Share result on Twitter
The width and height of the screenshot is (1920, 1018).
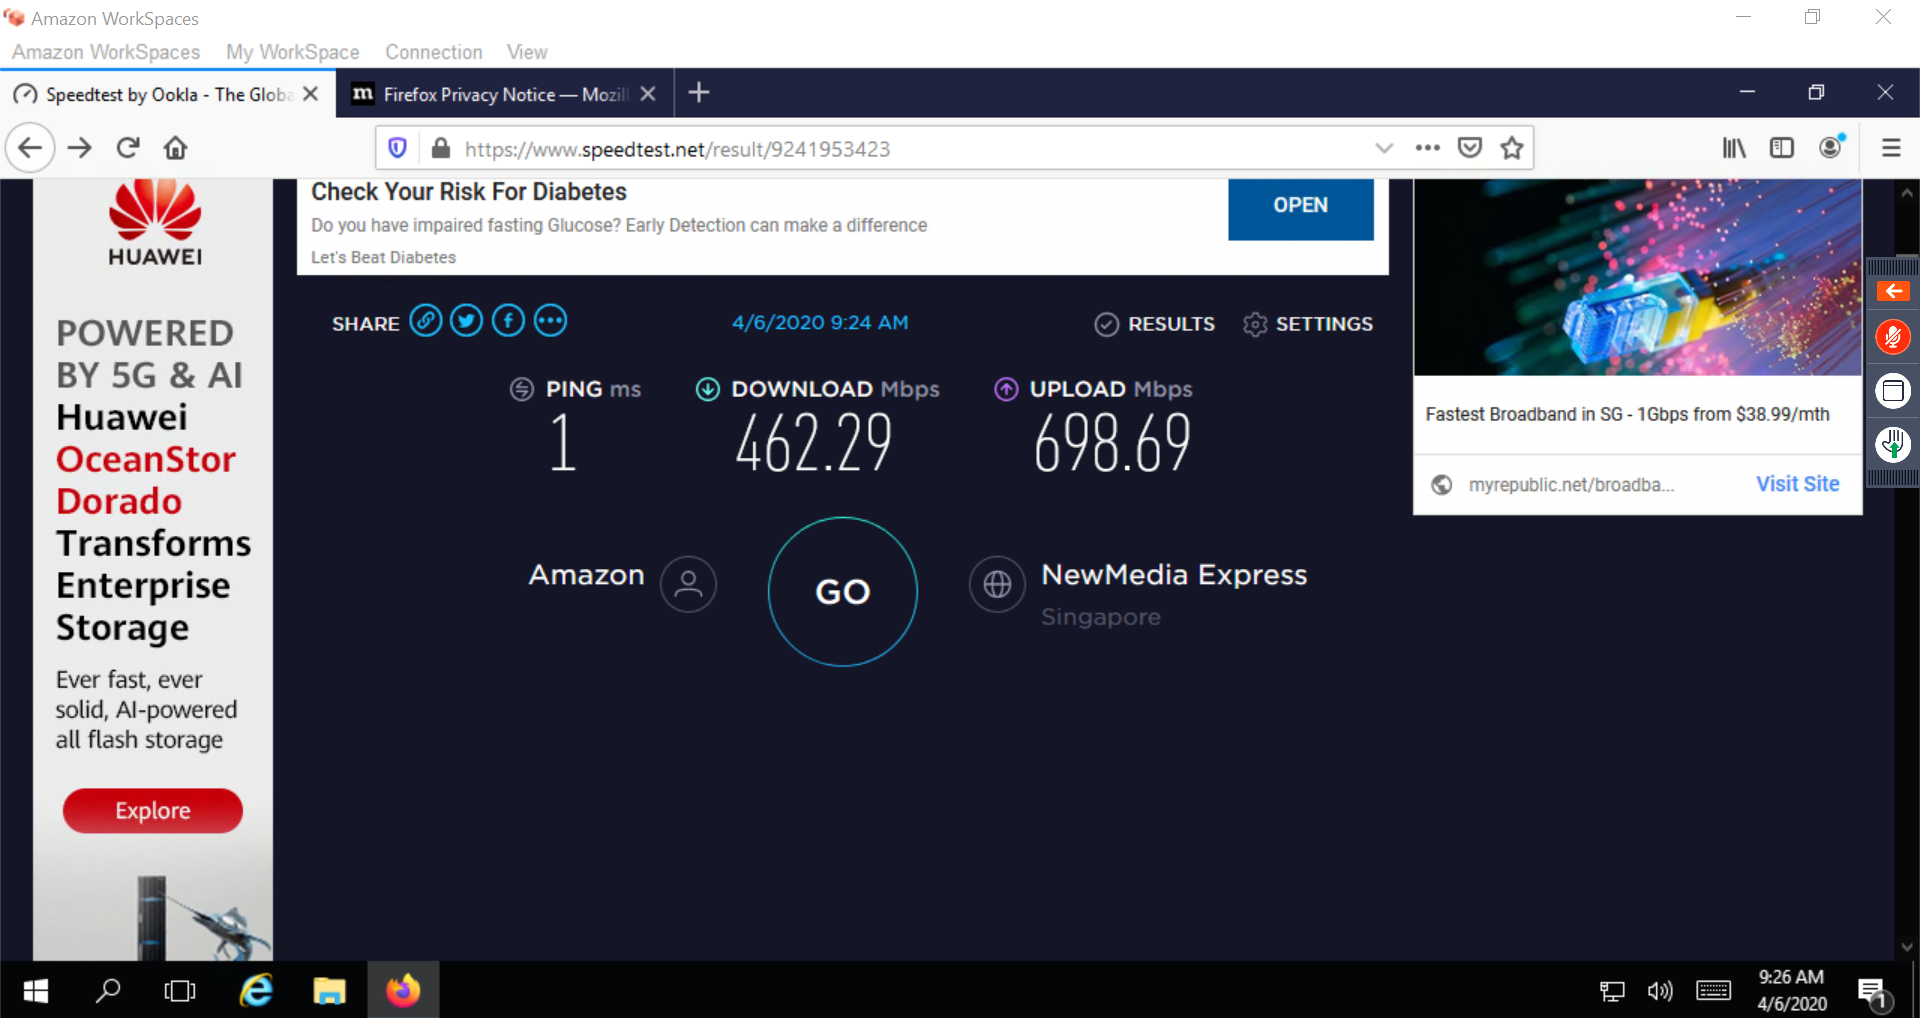point(467,321)
